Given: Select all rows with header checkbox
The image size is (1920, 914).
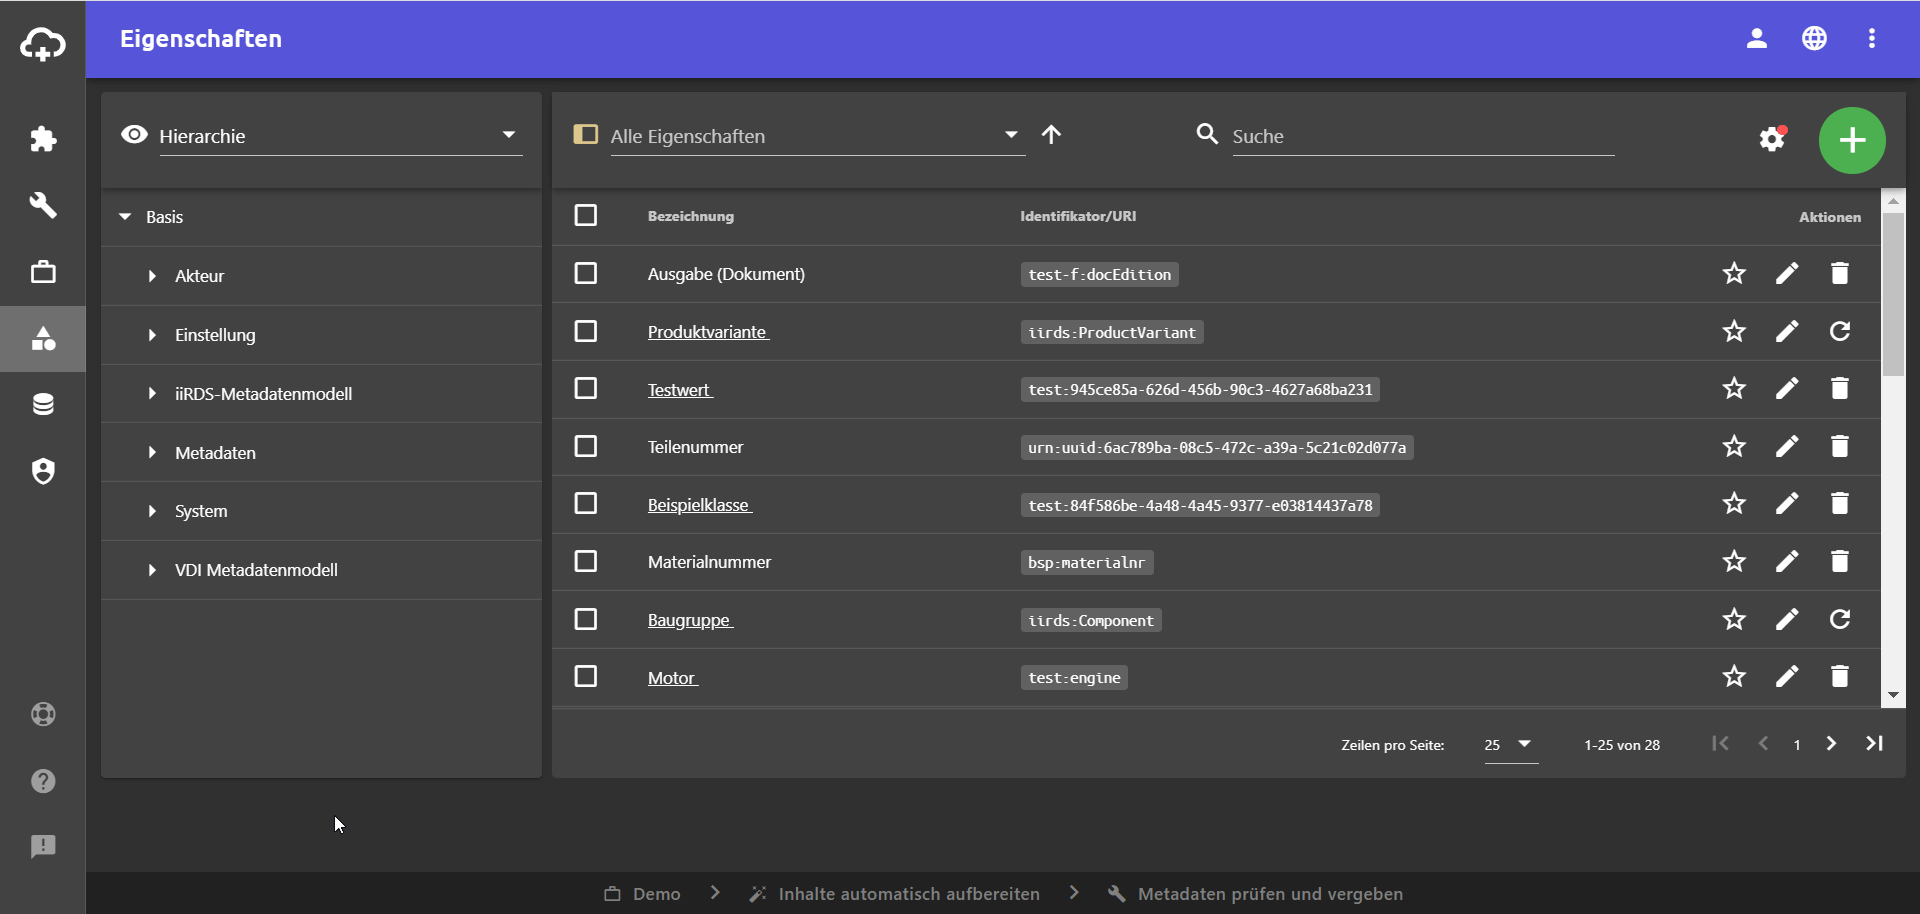Looking at the screenshot, I should coord(586,215).
